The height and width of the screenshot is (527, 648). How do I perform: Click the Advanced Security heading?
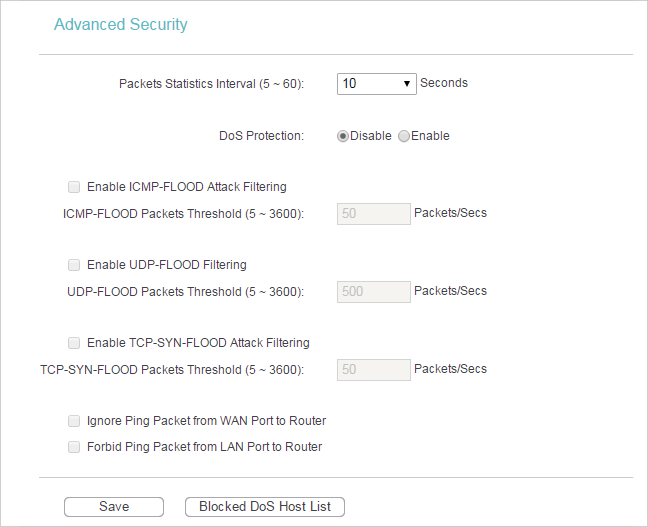click(121, 25)
